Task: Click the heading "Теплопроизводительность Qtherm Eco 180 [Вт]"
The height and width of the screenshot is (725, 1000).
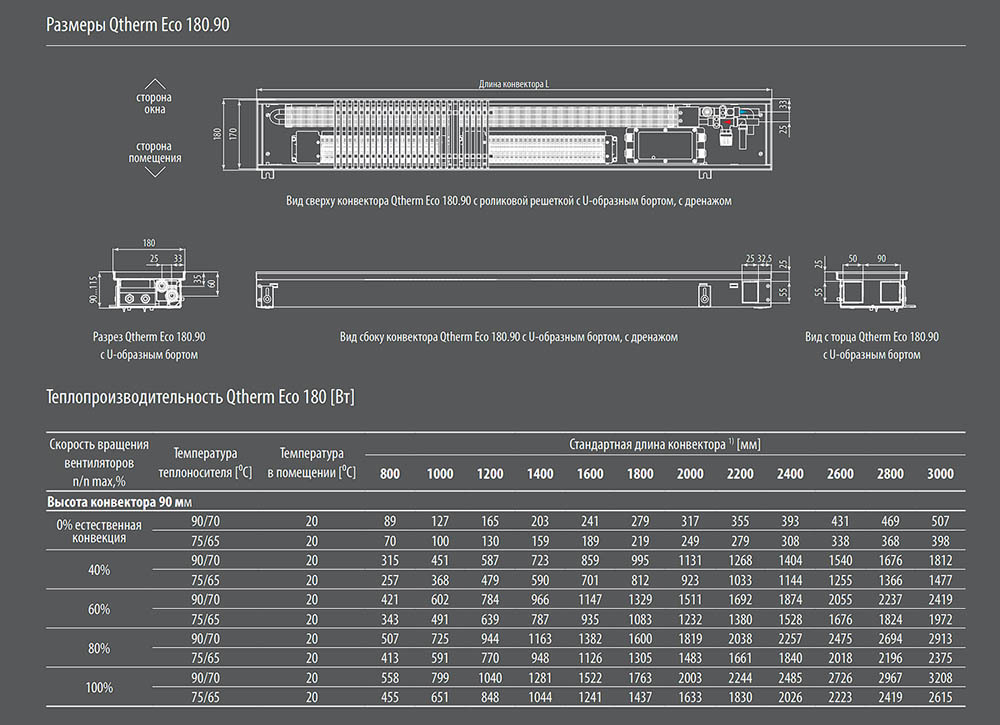Action: (200, 397)
